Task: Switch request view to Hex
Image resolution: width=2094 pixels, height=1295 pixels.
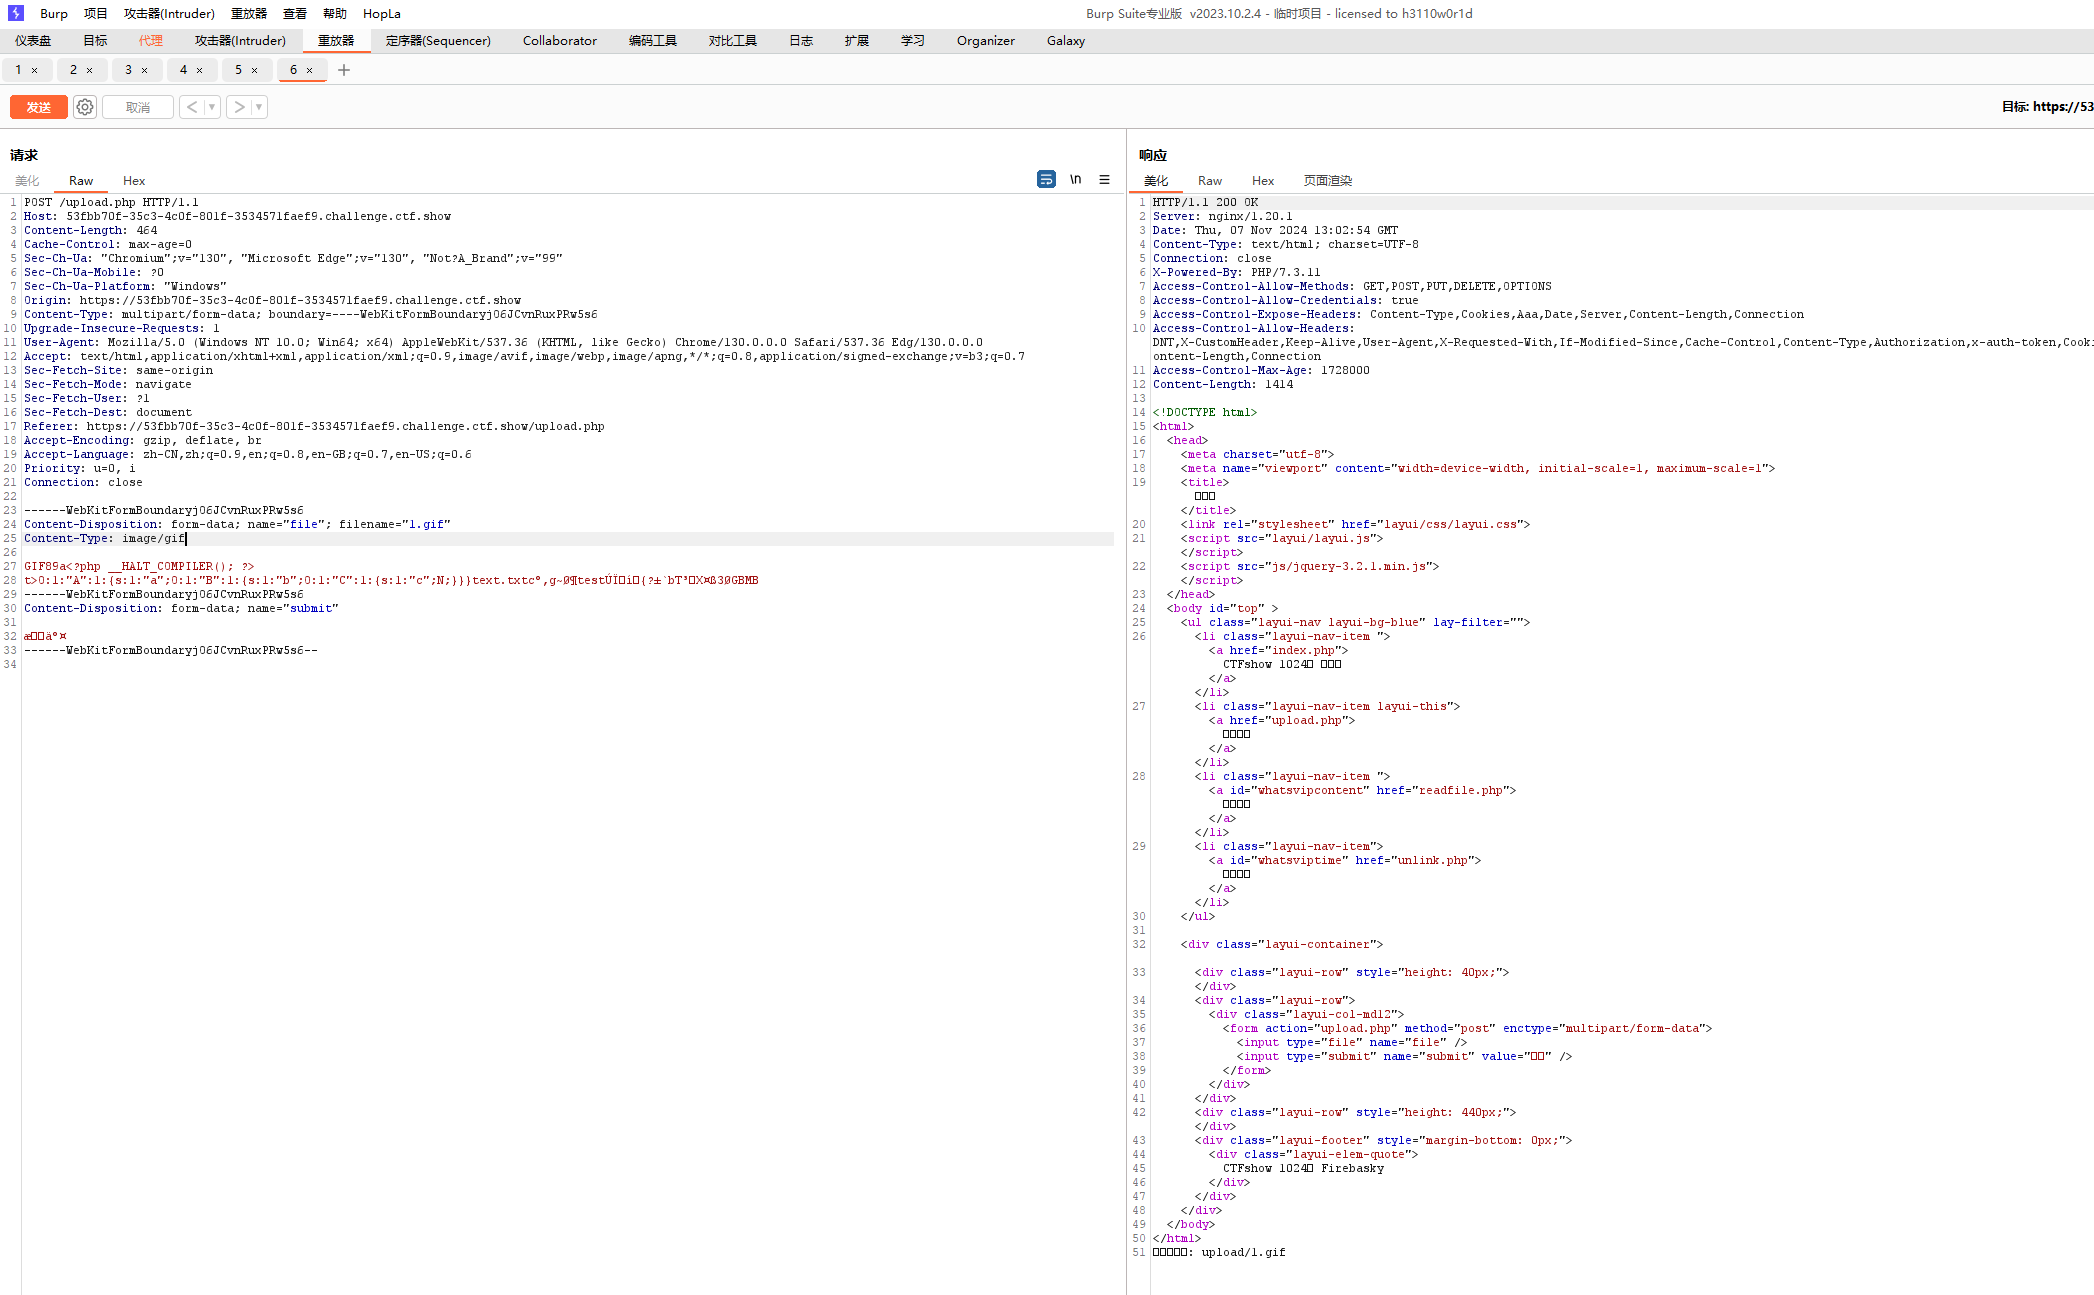Action: coord(134,181)
